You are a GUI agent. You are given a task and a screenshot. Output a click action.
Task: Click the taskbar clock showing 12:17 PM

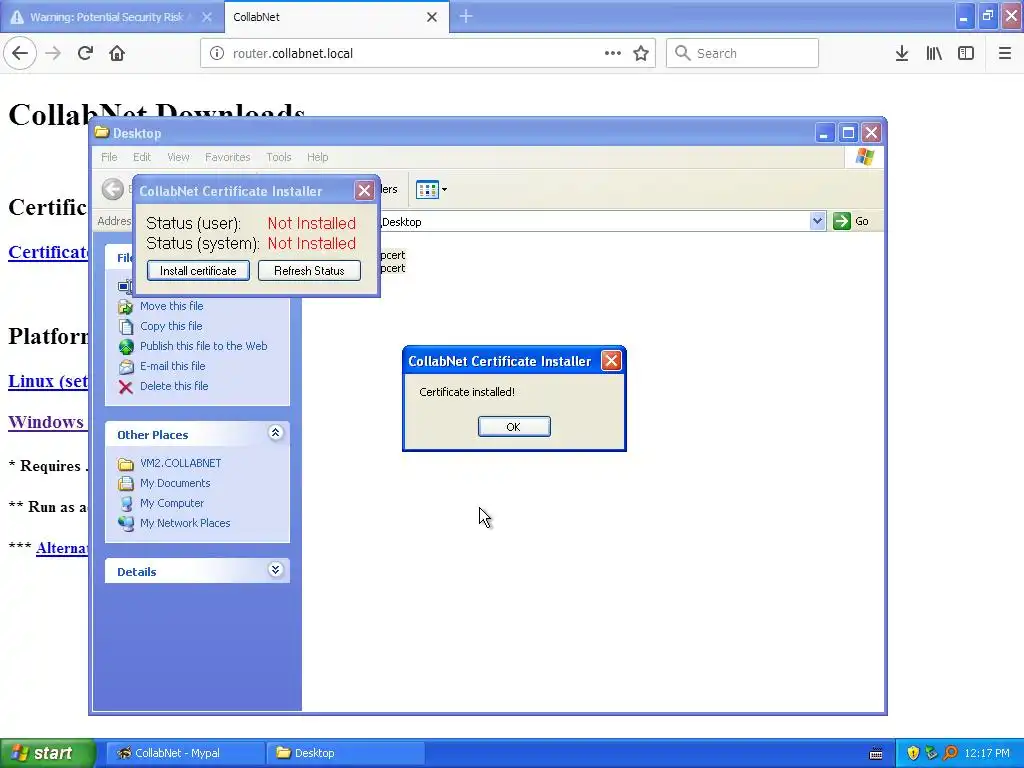987,753
